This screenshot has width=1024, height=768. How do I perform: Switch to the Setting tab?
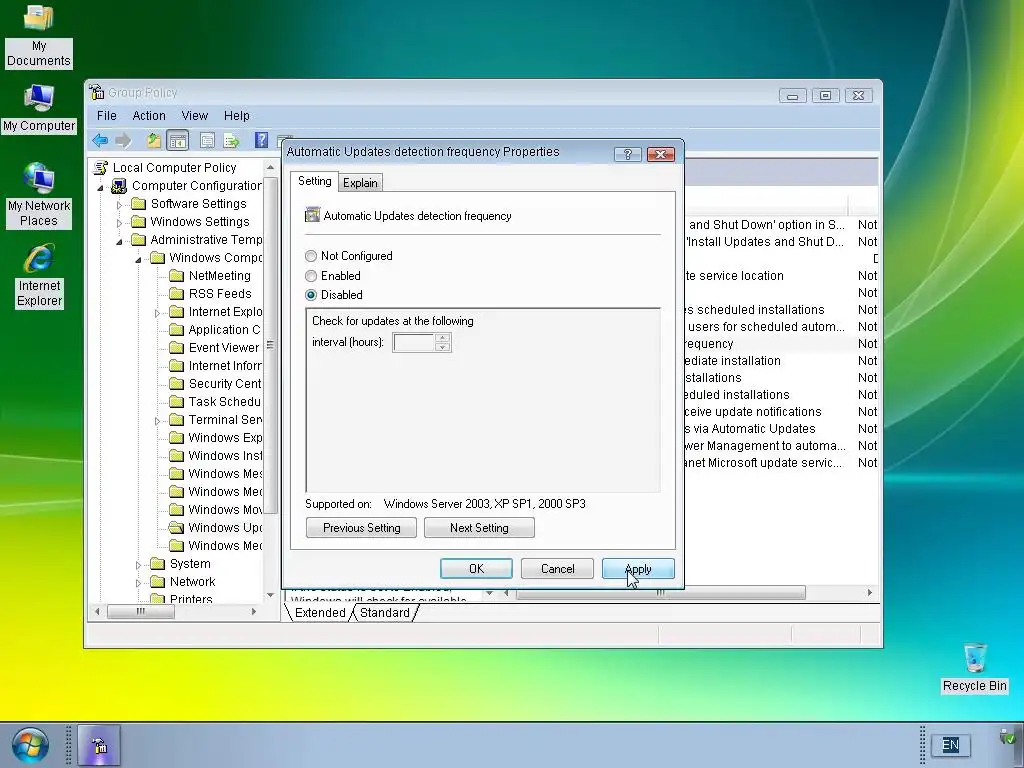tap(314, 181)
